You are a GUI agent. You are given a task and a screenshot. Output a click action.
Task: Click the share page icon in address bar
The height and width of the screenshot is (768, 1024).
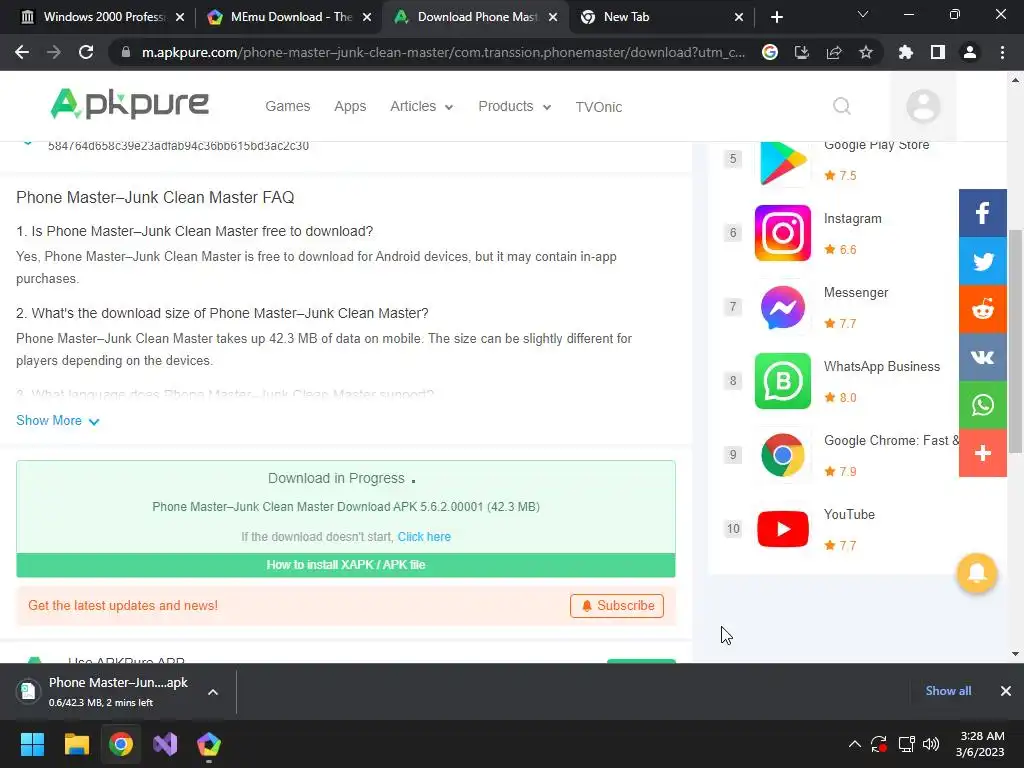click(x=833, y=52)
